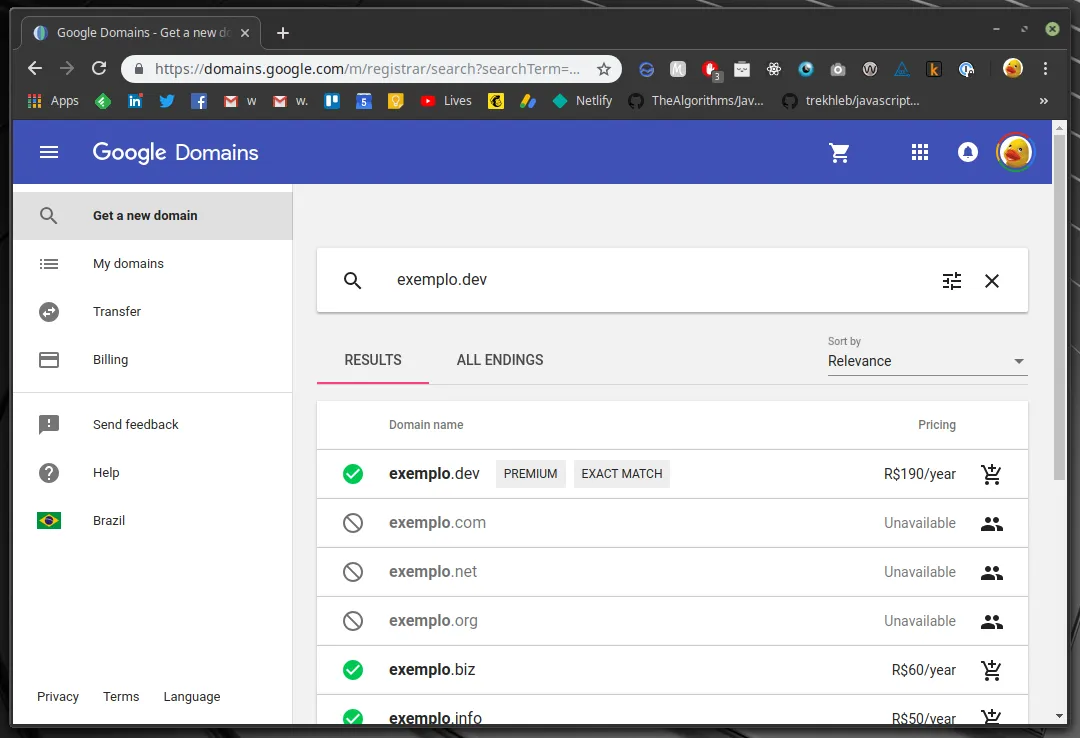
Task: Open the navigation hamburger menu
Action: (48, 152)
